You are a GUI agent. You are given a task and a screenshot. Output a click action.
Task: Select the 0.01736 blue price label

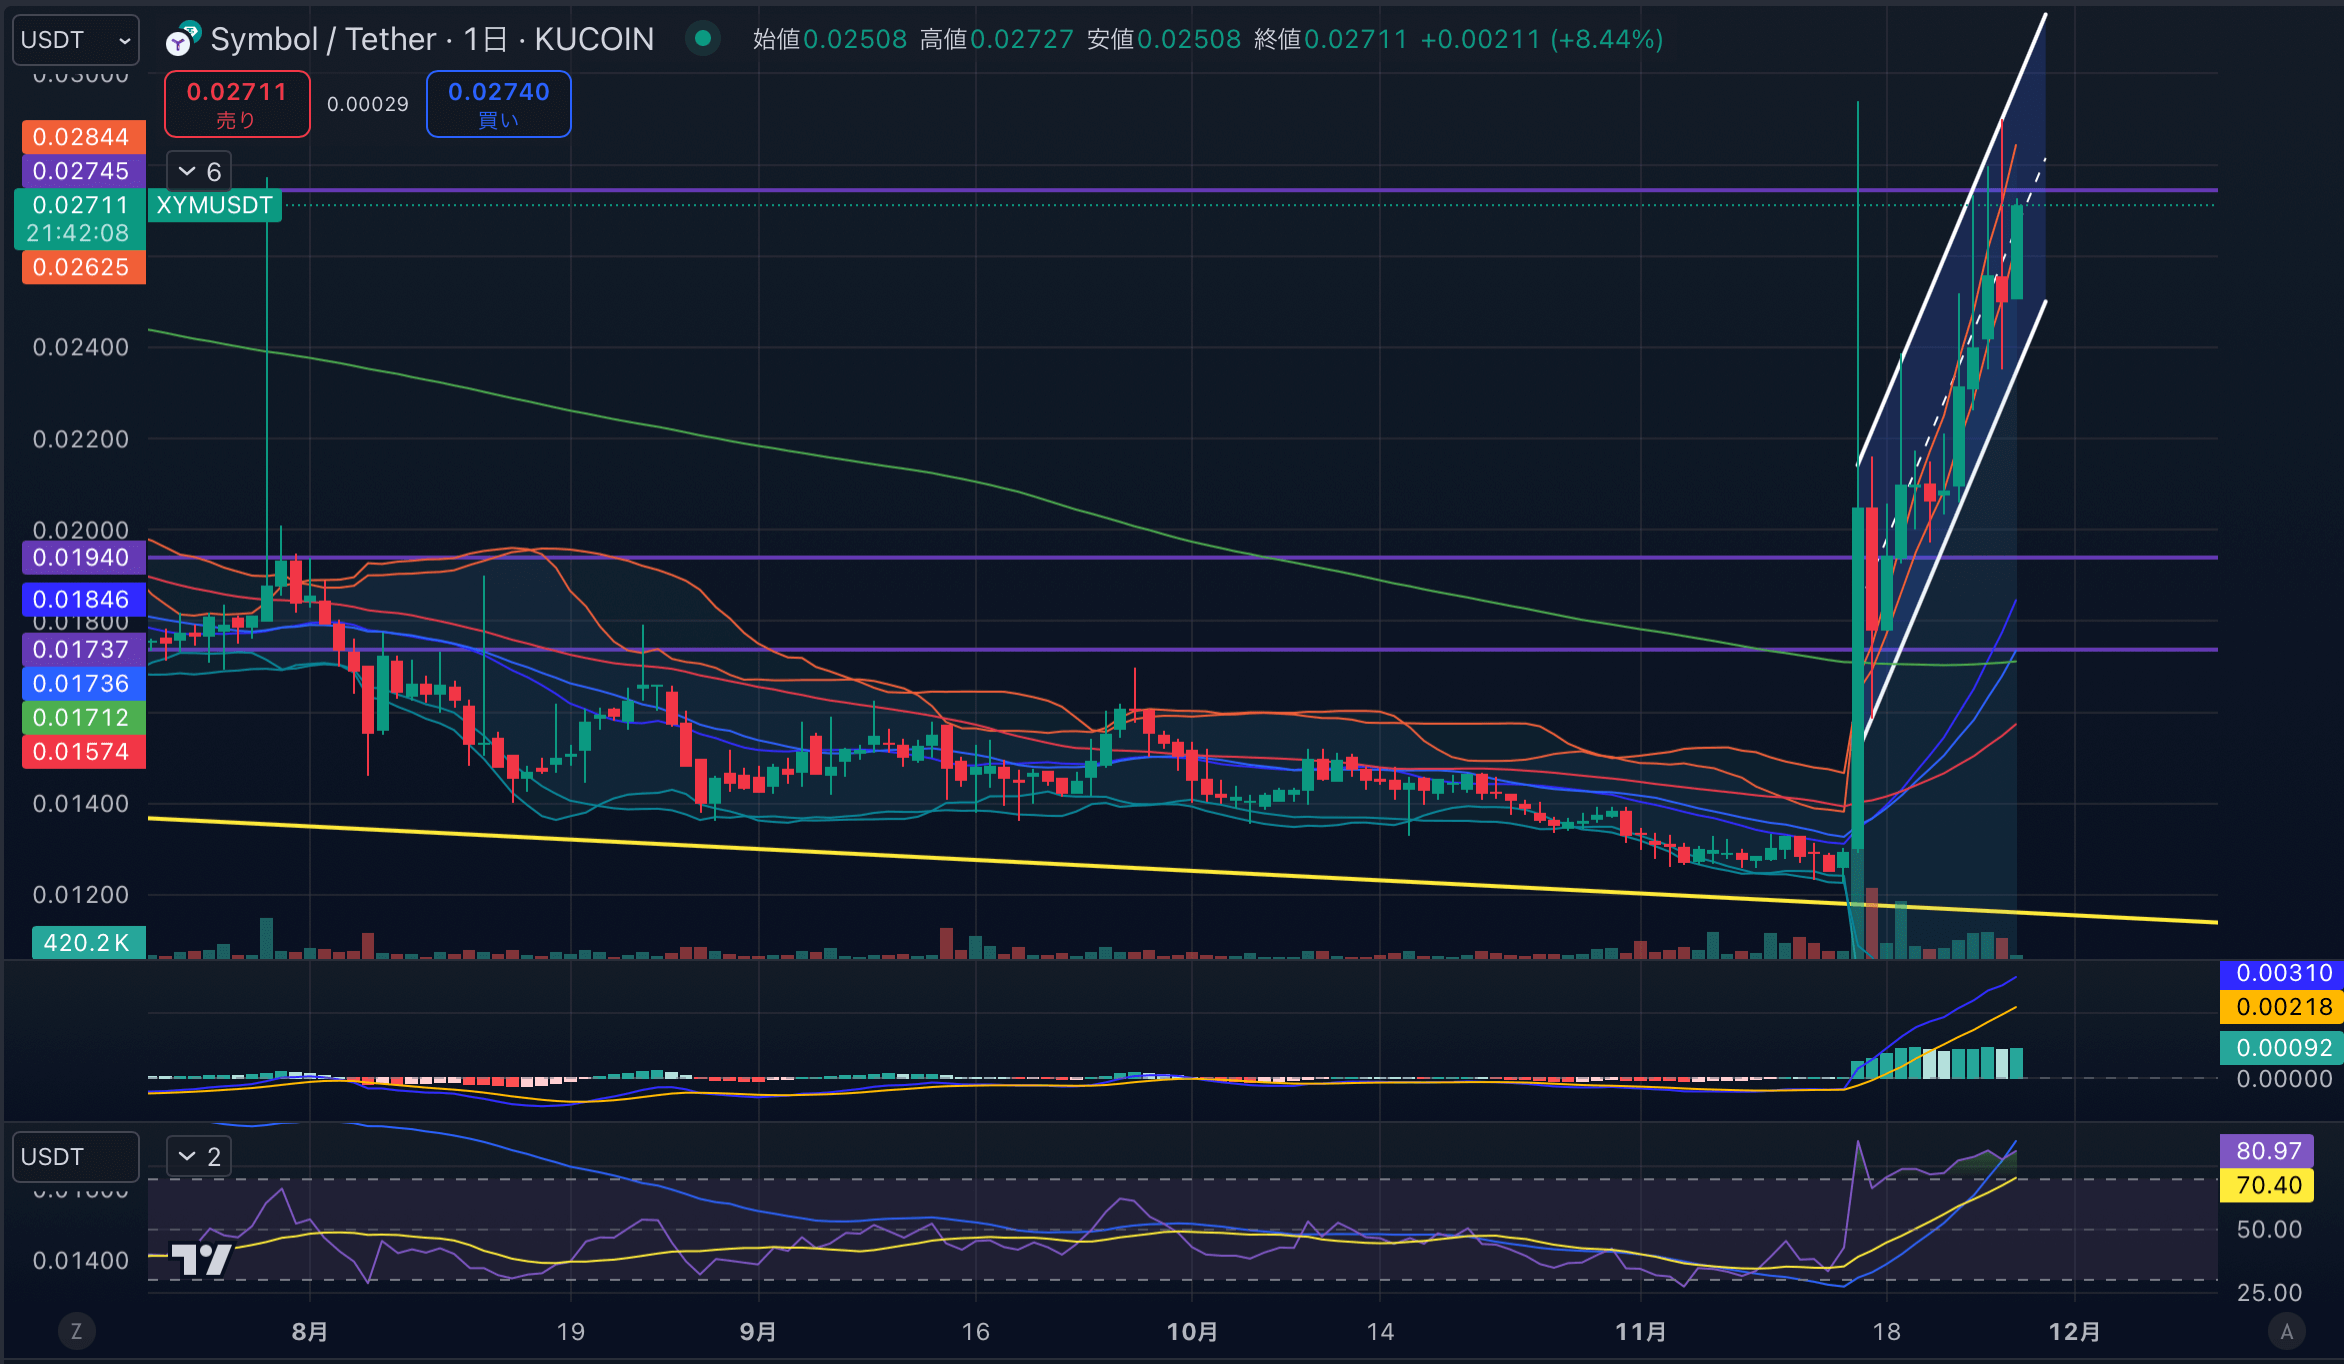point(83,684)
